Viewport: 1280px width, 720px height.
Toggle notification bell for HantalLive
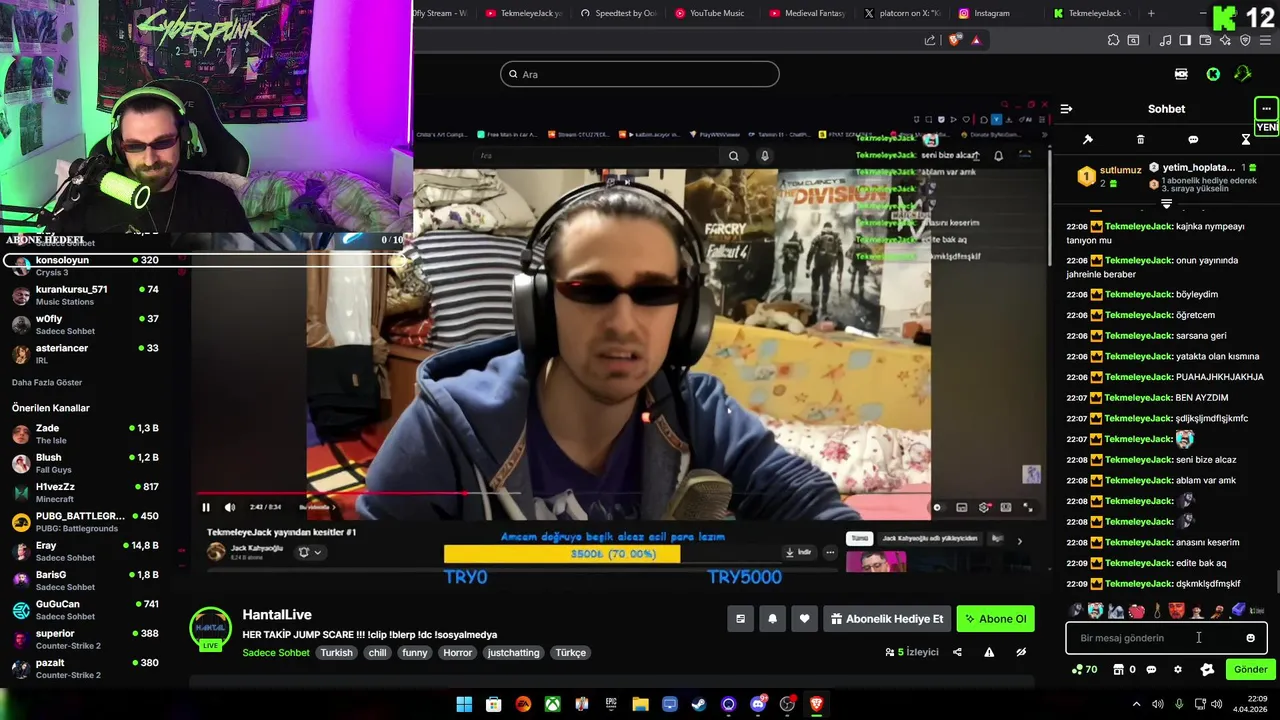[x=772, y=619]
